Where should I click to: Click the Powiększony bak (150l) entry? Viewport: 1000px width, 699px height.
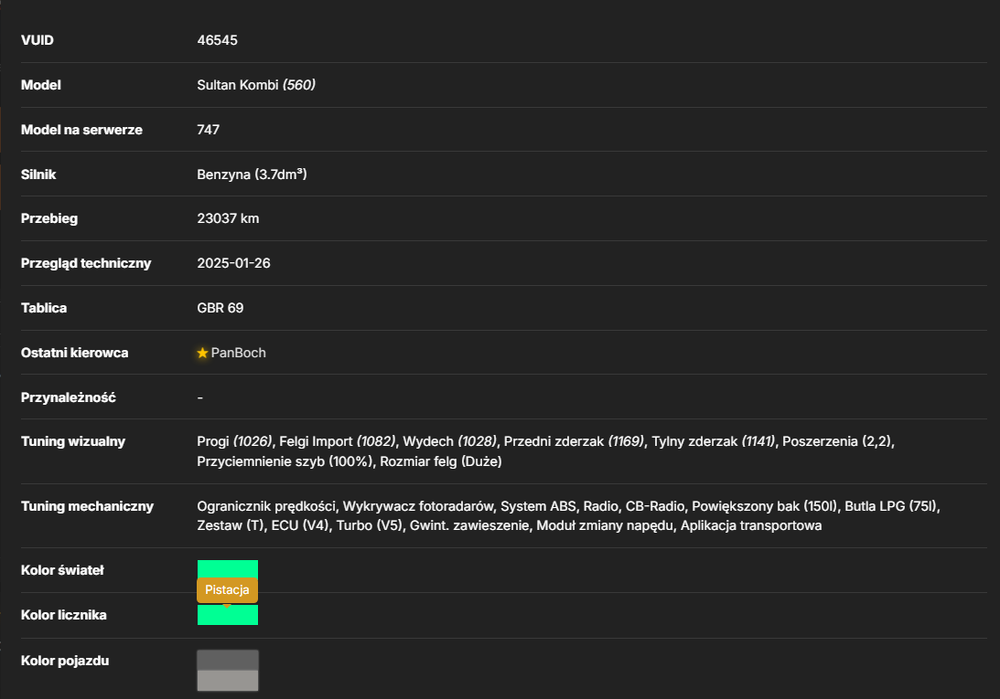[x=765, y=506]
